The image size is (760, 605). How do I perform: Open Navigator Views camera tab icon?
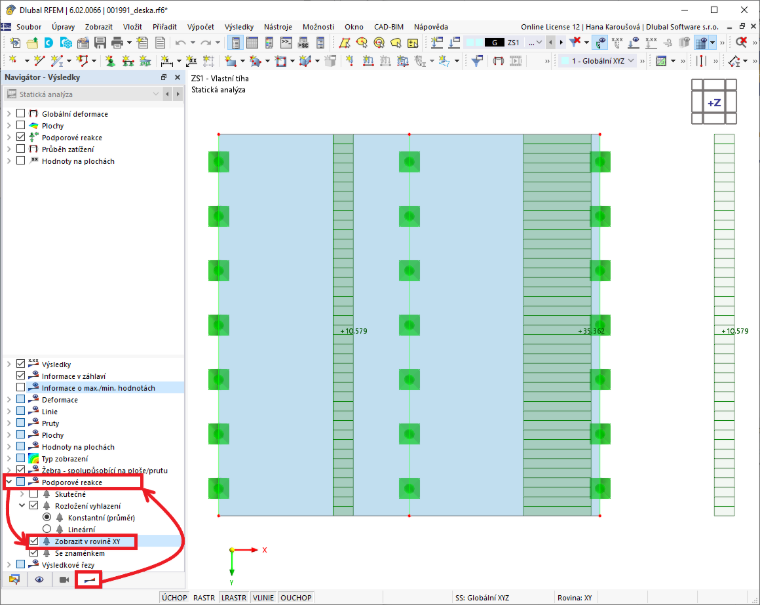click(x=64, y=580)
